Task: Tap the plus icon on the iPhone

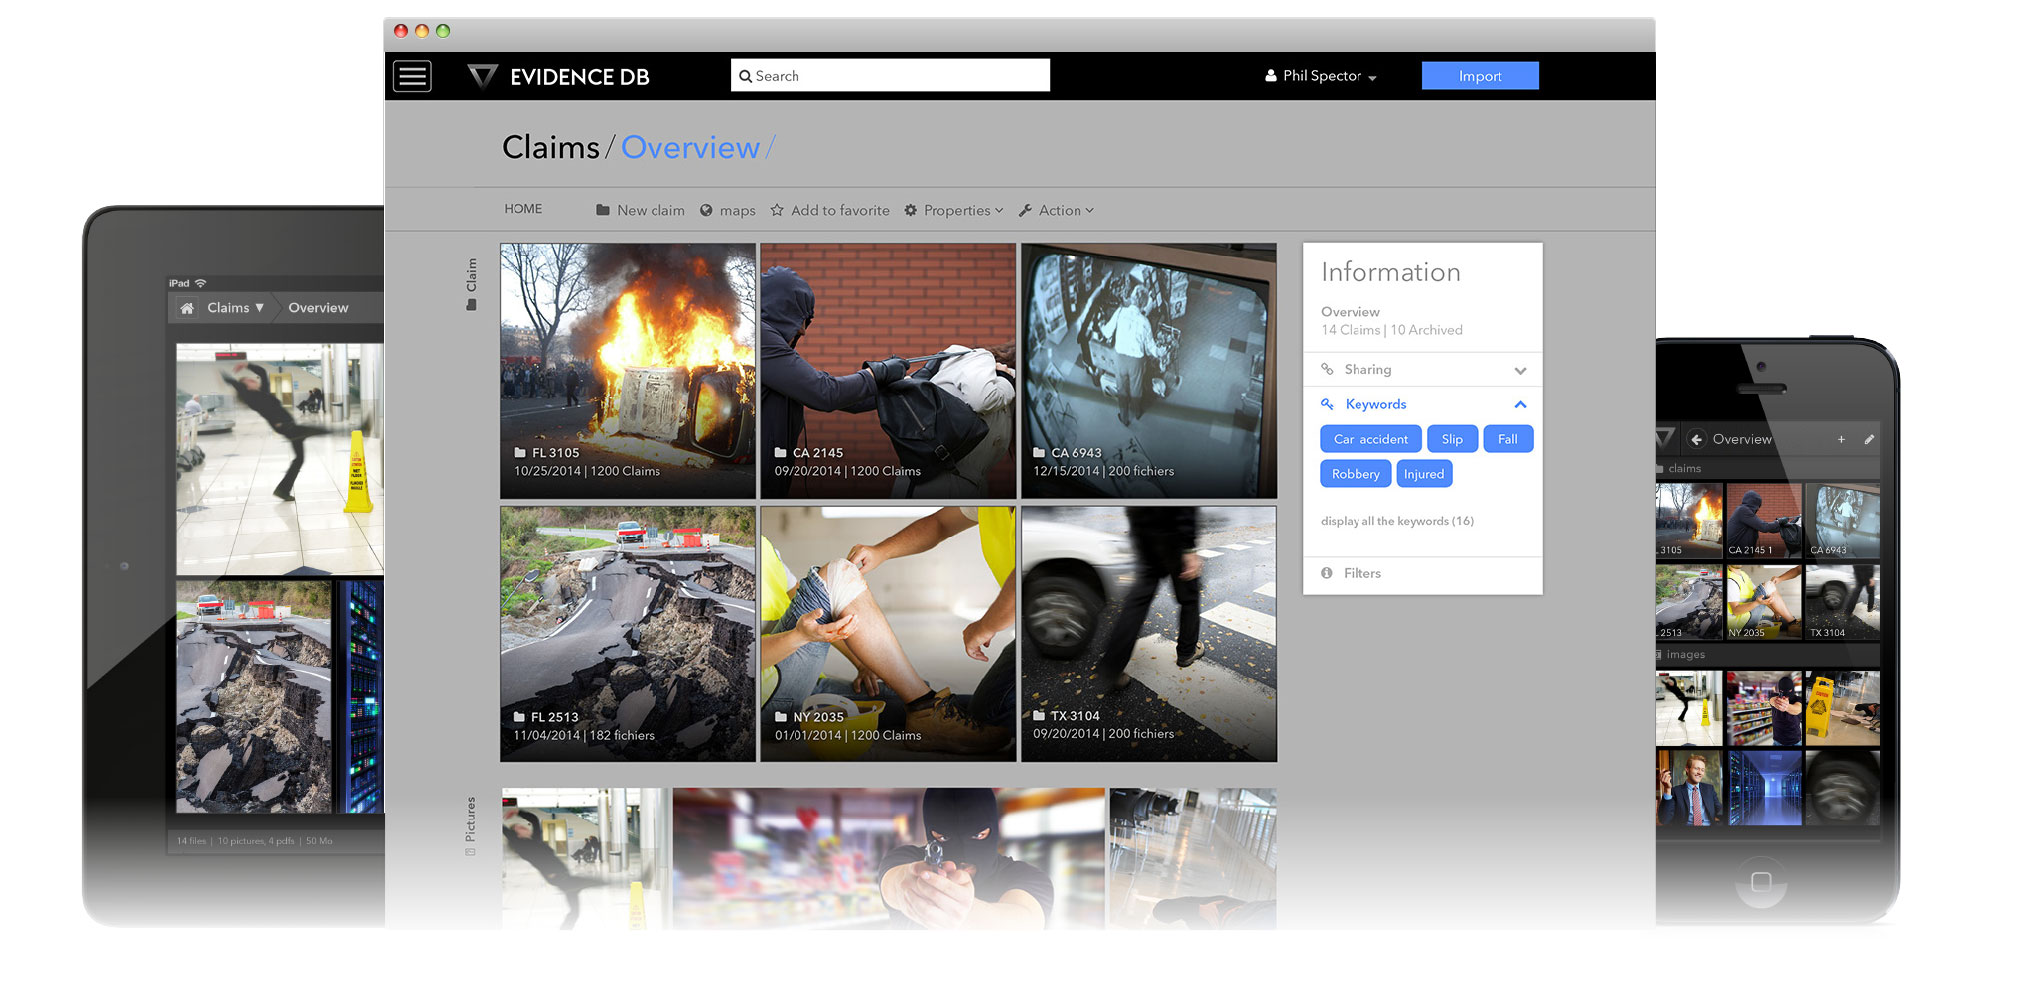Action: click(1841, 439)
